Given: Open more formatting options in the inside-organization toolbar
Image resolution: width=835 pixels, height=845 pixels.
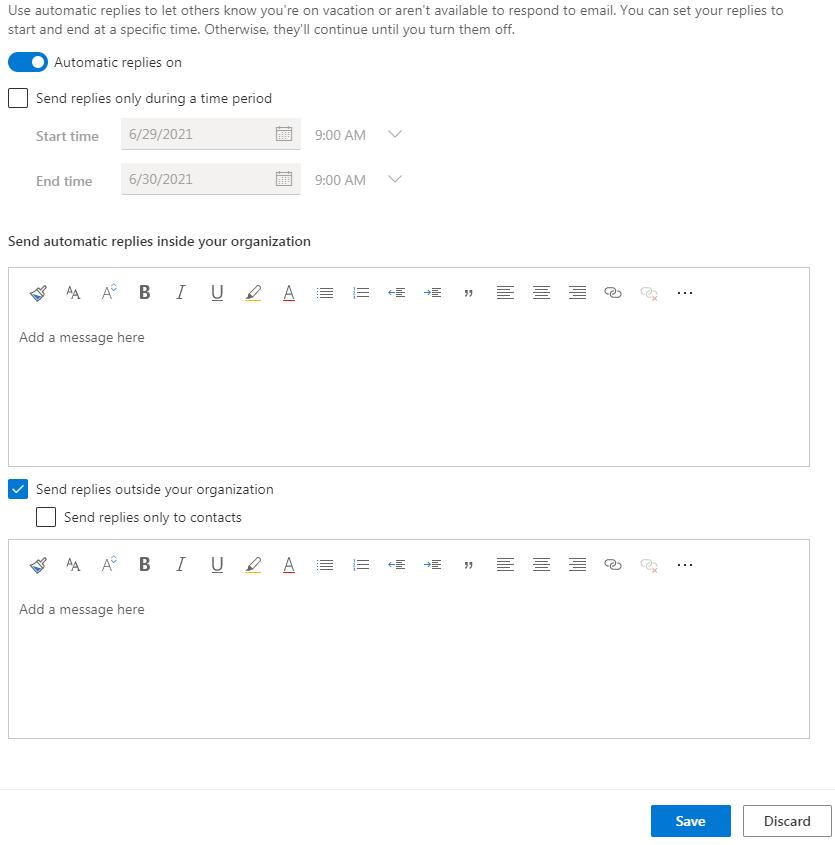Looking at the screenshot, I should (684, 293).
